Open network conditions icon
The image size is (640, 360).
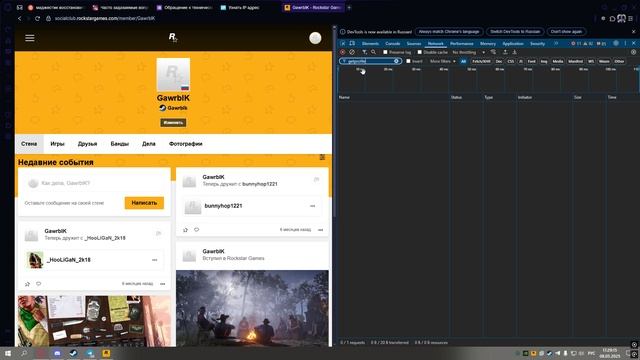(x=493, y=52)
